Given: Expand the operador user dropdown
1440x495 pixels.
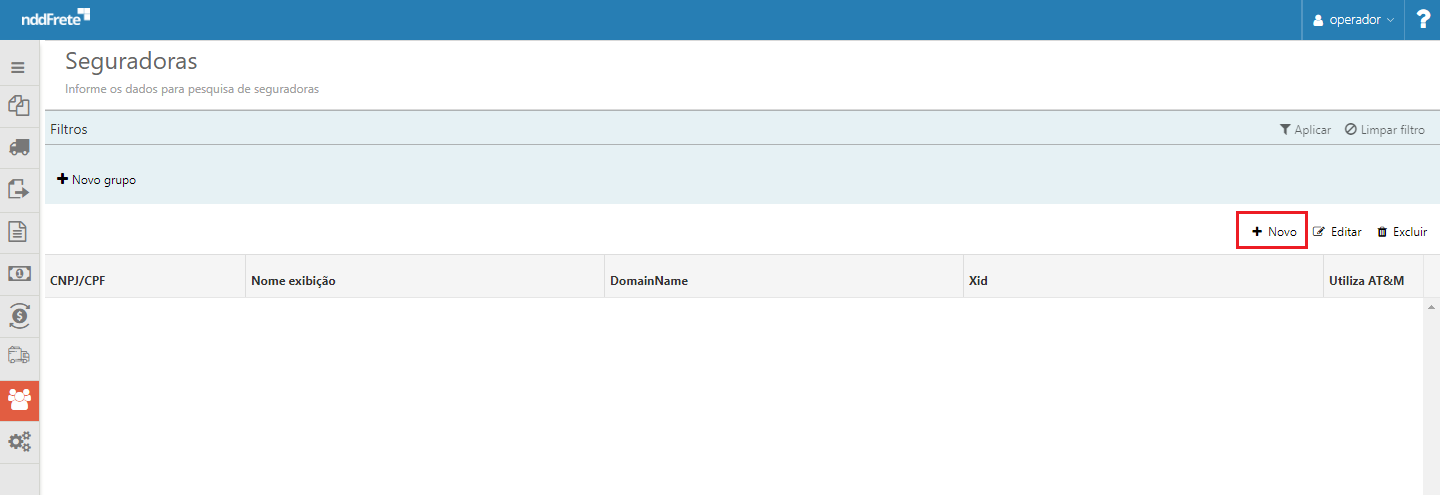Looking at the screenshot, I should (1353, 20).
